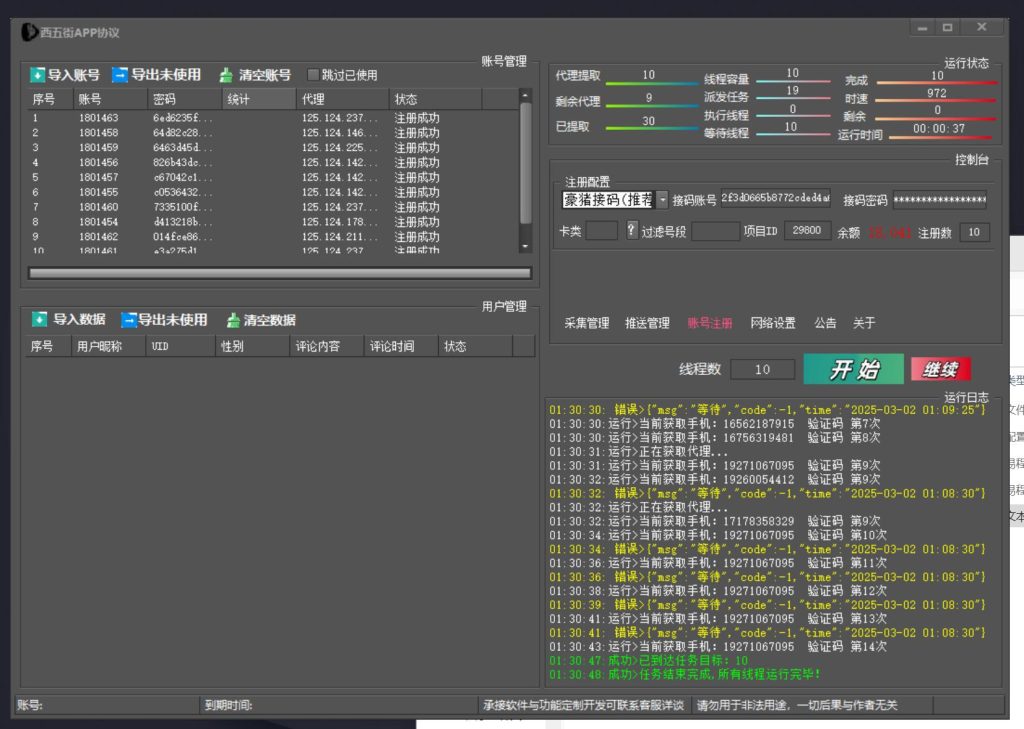Select the 推送管理 tab
The image size is (1024, 729).
pos(647,323)
